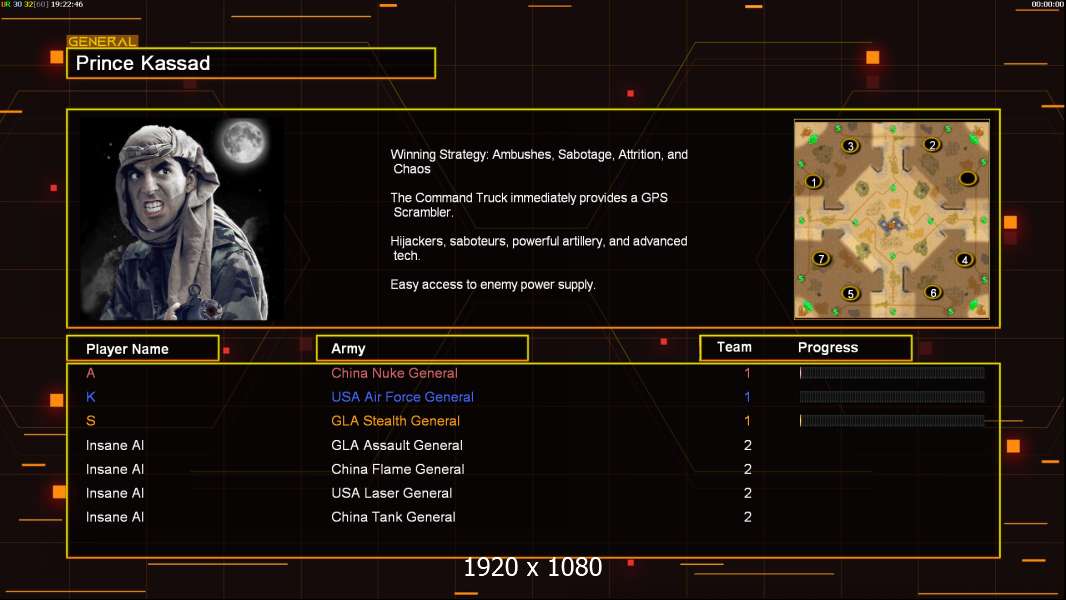This screenshot has width=1066, height=600.
Task: Click the Player Name column header
Action: tap(143, 349)
